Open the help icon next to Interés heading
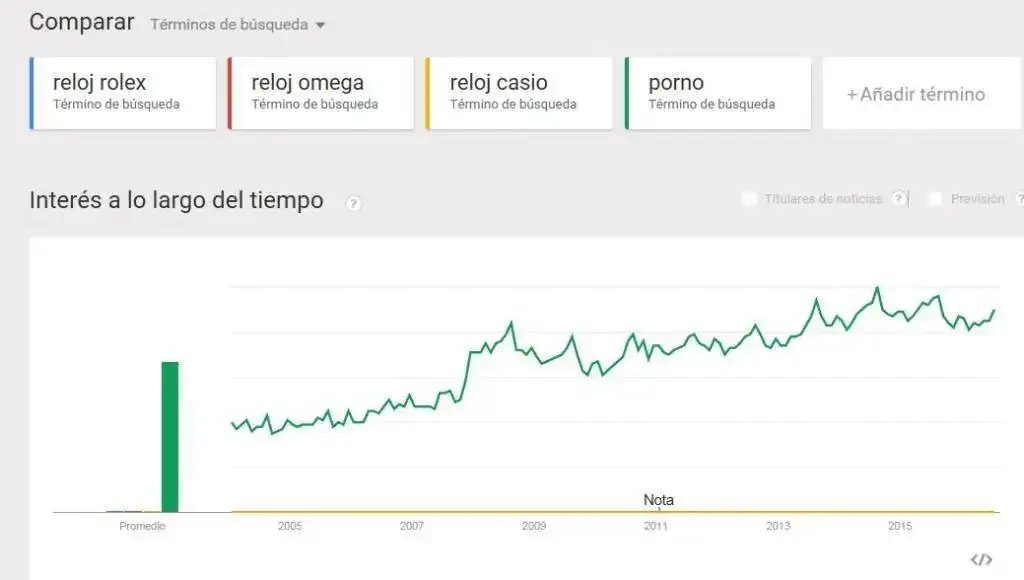This screenshot has height=580, width=1024. pos(351,205)
